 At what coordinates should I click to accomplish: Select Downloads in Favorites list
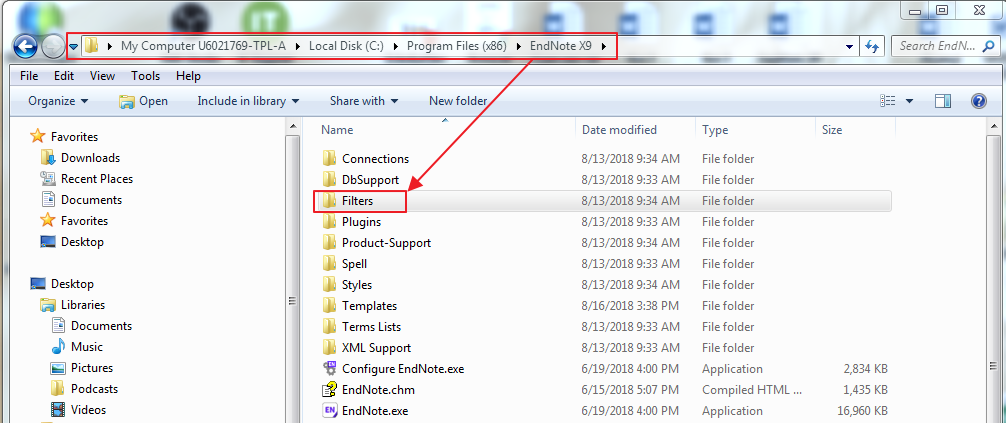coord(90,158)
